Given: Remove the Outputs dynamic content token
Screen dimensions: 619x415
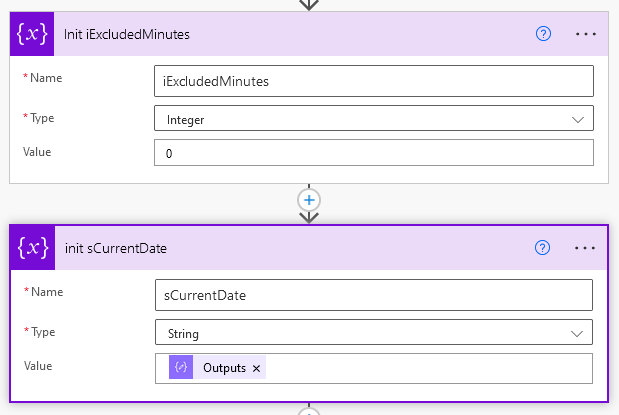Looking at the screenshot, I should [x=257, y=369].
